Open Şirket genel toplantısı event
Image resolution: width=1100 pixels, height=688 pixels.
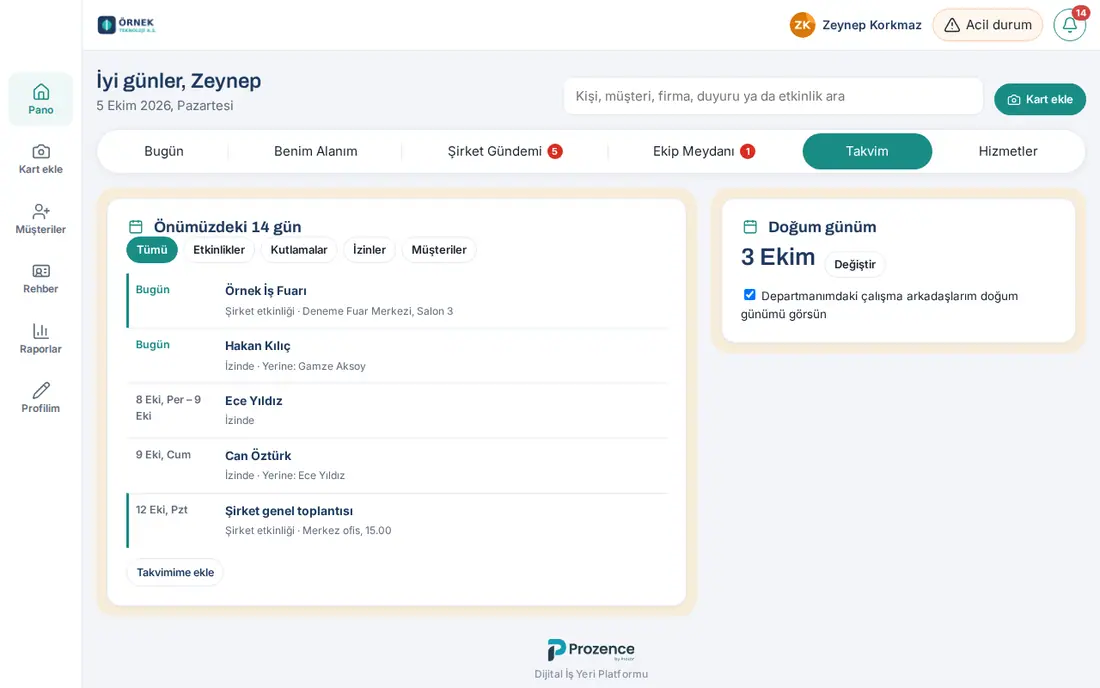[397, 520]
